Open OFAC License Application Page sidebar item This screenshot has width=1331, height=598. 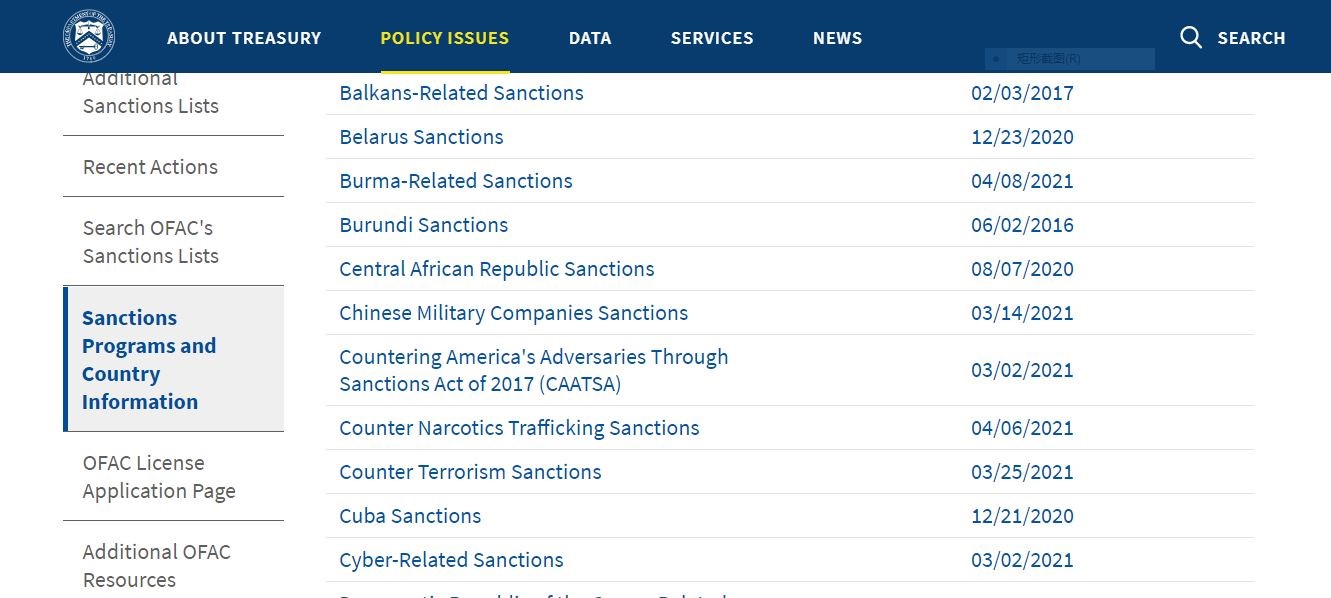pos(159,477)
